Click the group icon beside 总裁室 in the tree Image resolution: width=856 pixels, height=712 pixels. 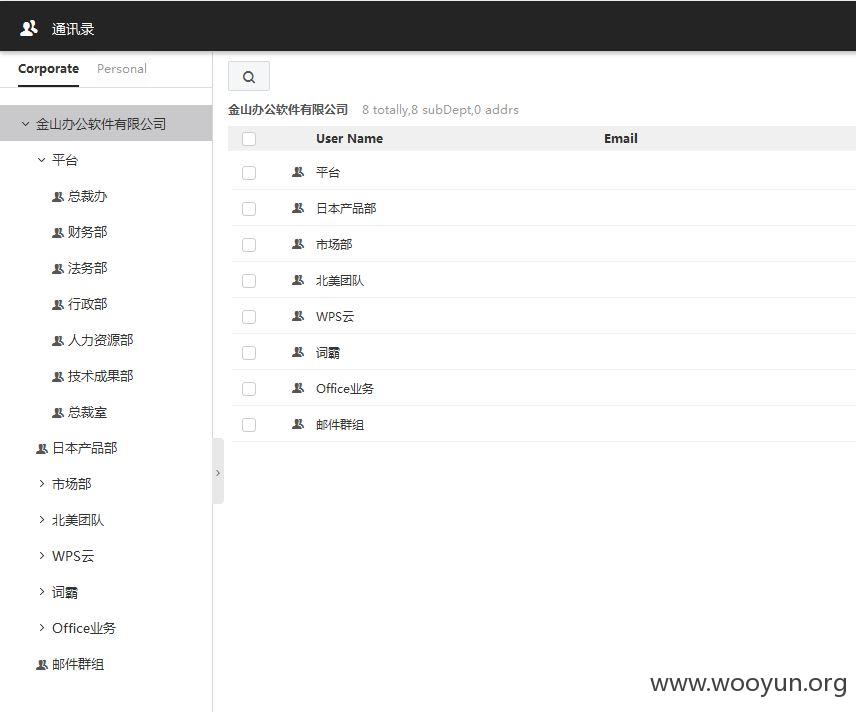click(x=58, y=413)
